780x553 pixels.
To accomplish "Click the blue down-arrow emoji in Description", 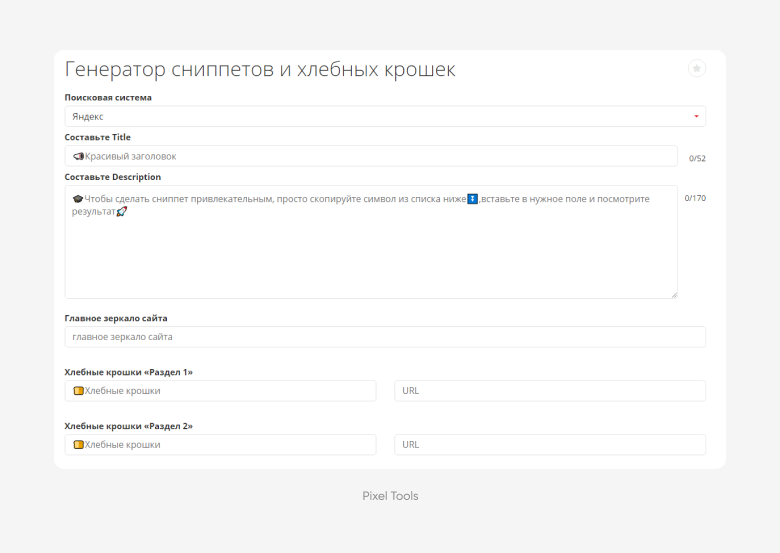I will coord(472,199).
